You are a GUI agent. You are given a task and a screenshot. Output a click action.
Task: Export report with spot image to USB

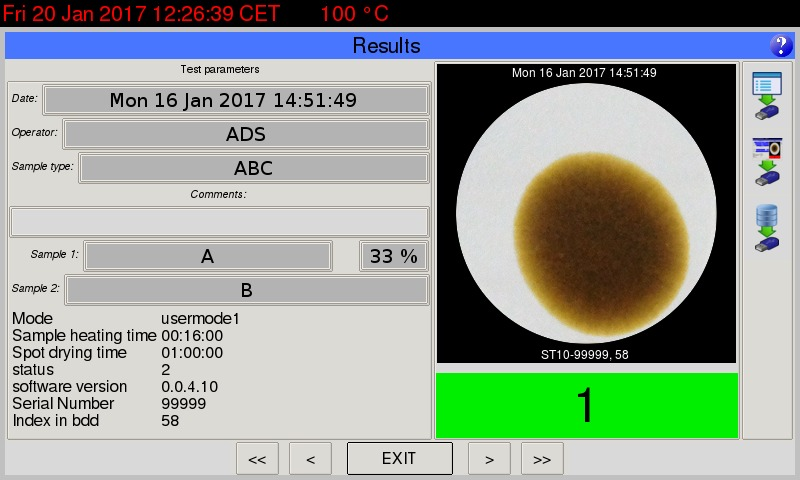click(767, 162)
